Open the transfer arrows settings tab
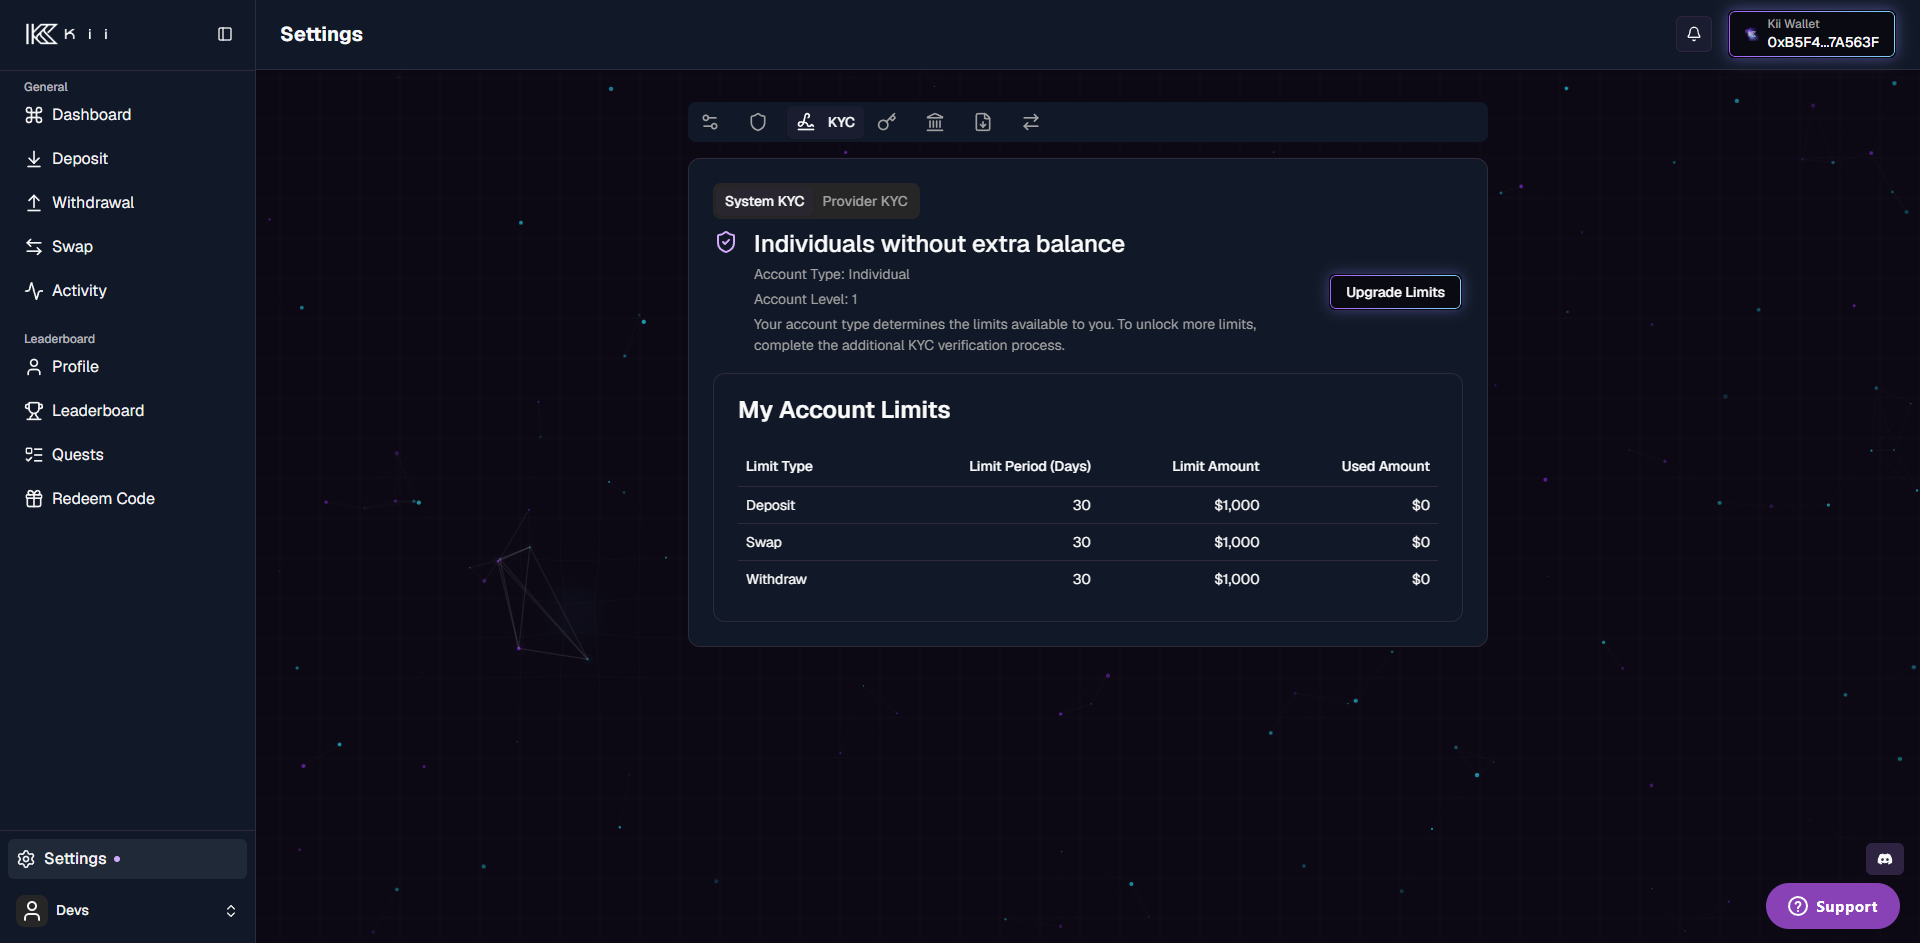The image size is (1920, 943). point(1031,122)
